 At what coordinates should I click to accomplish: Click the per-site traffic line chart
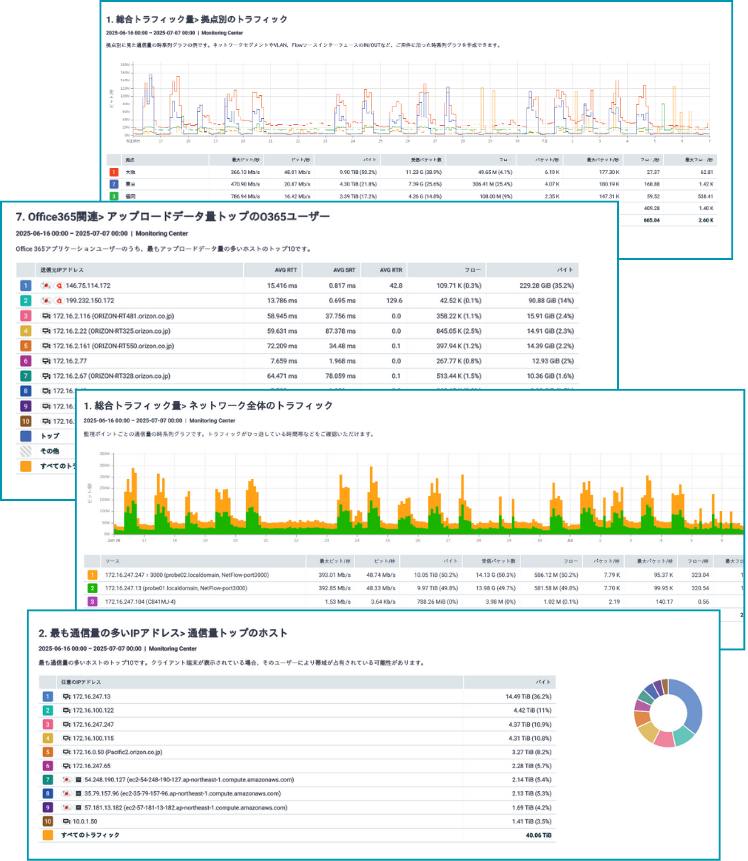coord(421,100)
